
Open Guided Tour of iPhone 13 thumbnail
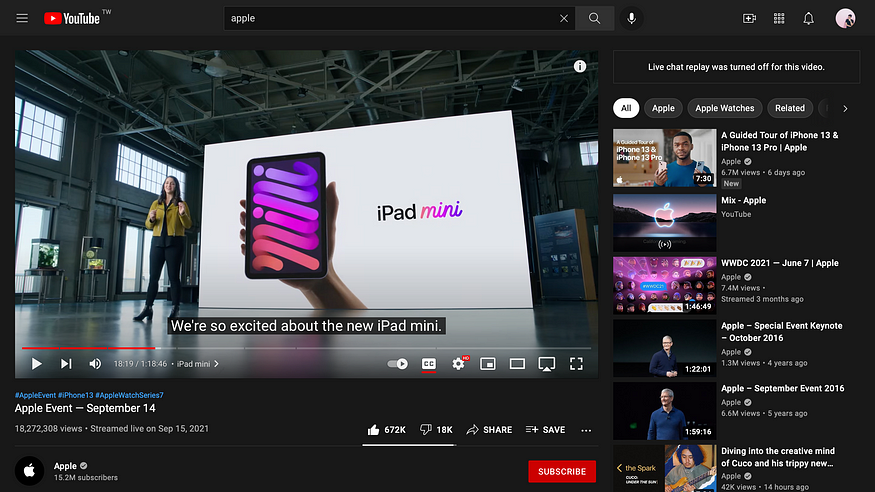point(664,158)
